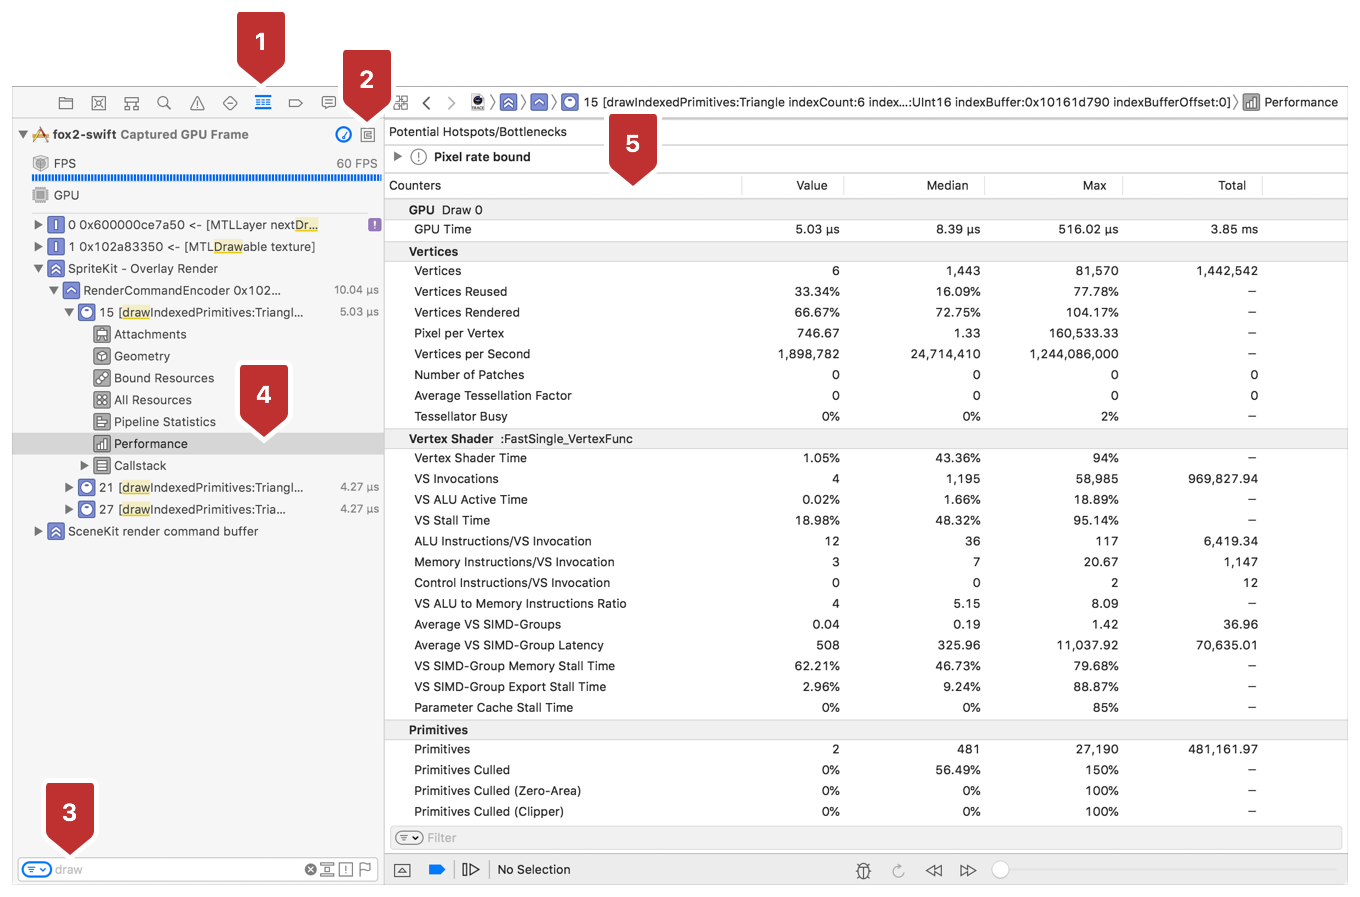The height and width of the screenshot is (897, 1360).
Task: Select Performance in the navigator tree
Action: [150, 444]
